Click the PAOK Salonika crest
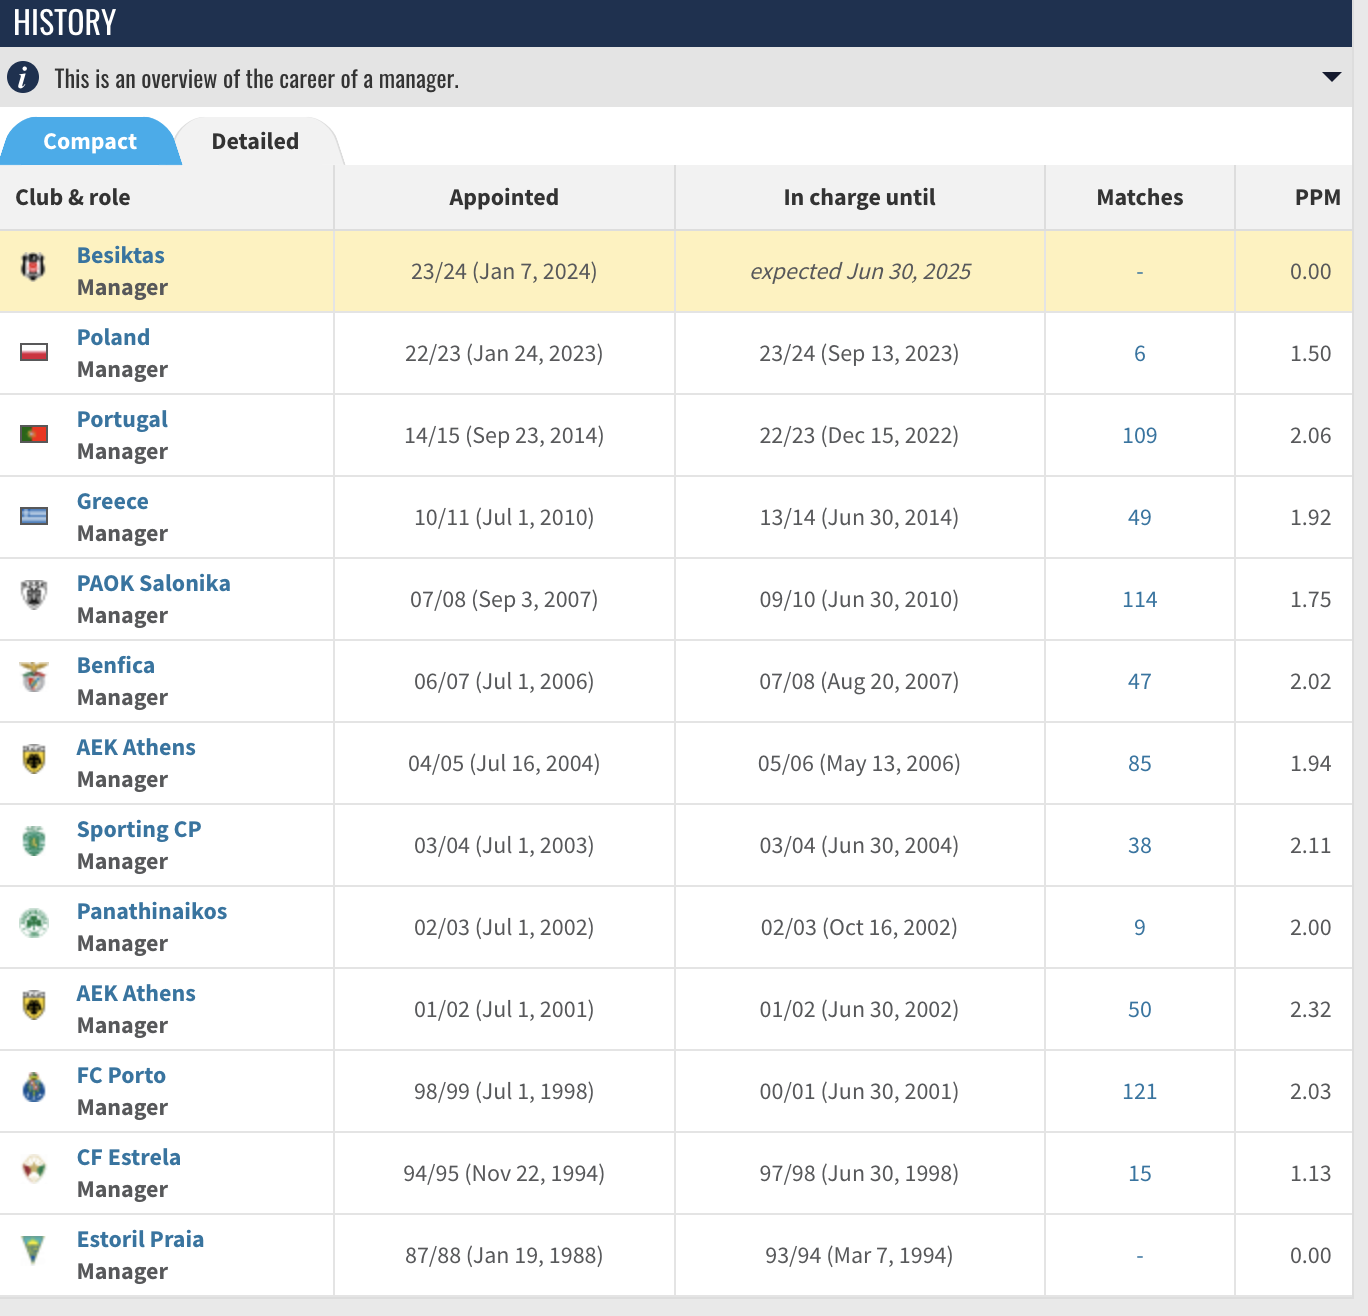Image resolution: width=1368 pixels, height=1316 pixels. pos(34,594)
